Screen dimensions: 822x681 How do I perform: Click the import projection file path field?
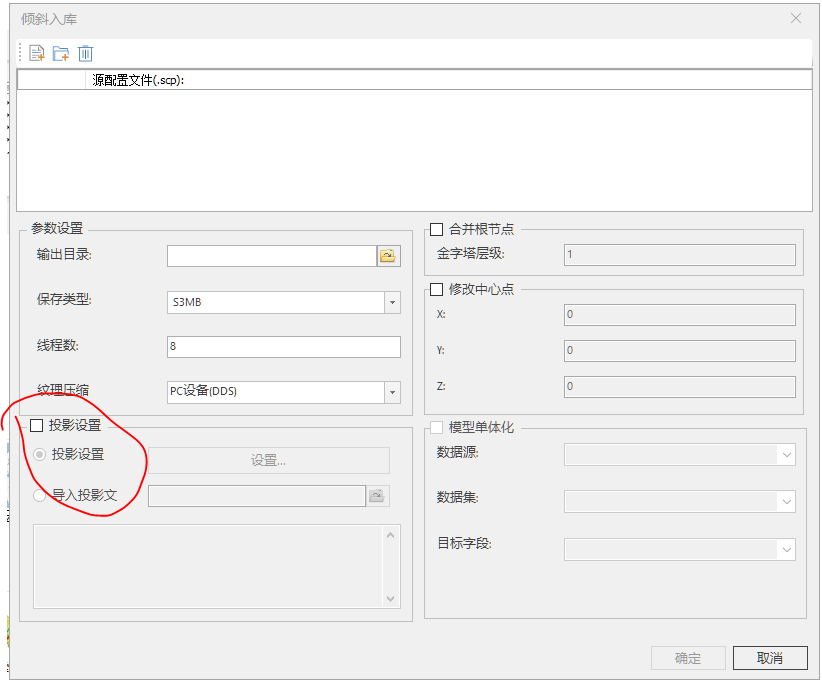[257, 496]
